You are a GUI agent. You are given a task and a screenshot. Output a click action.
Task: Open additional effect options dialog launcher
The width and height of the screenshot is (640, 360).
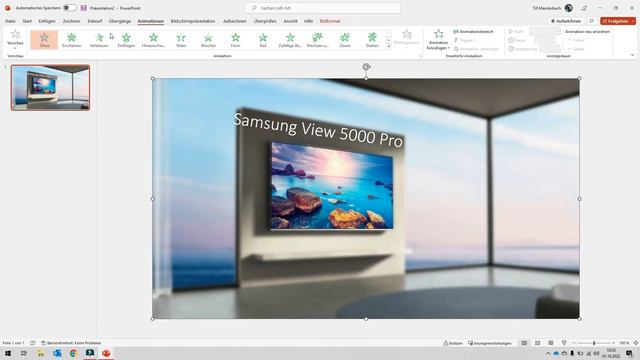(420, 56)
